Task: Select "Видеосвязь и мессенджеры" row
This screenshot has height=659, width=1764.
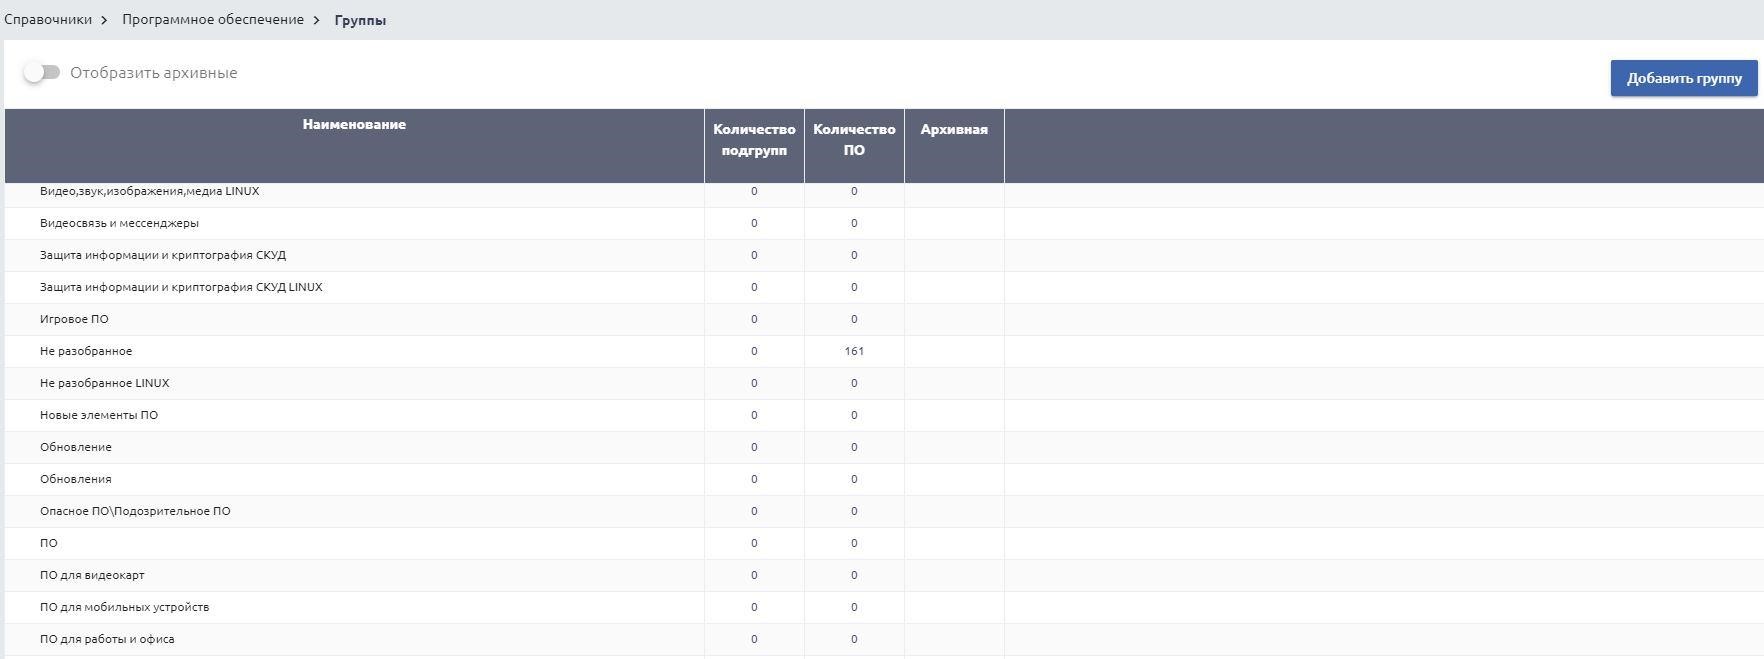Action: [x=119, y=223]
